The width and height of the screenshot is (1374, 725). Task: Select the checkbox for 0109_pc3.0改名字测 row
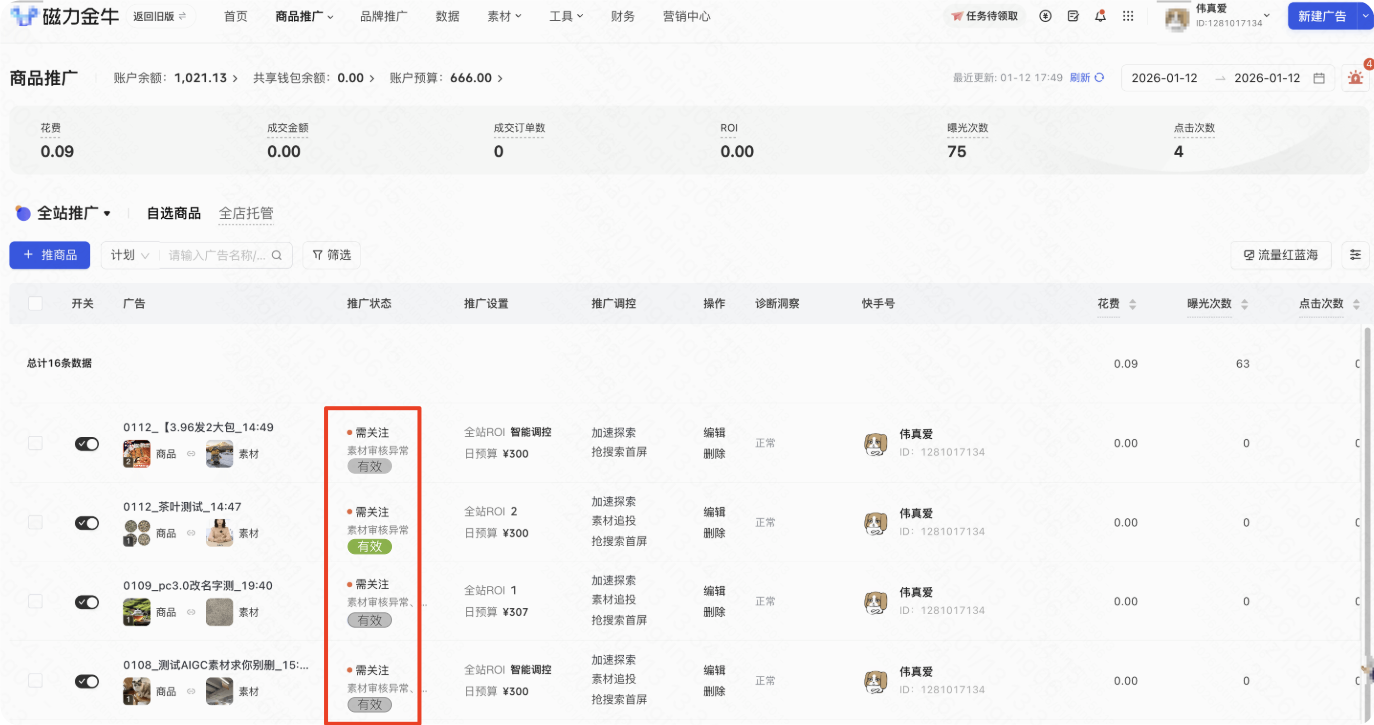[x=36, y=601]
